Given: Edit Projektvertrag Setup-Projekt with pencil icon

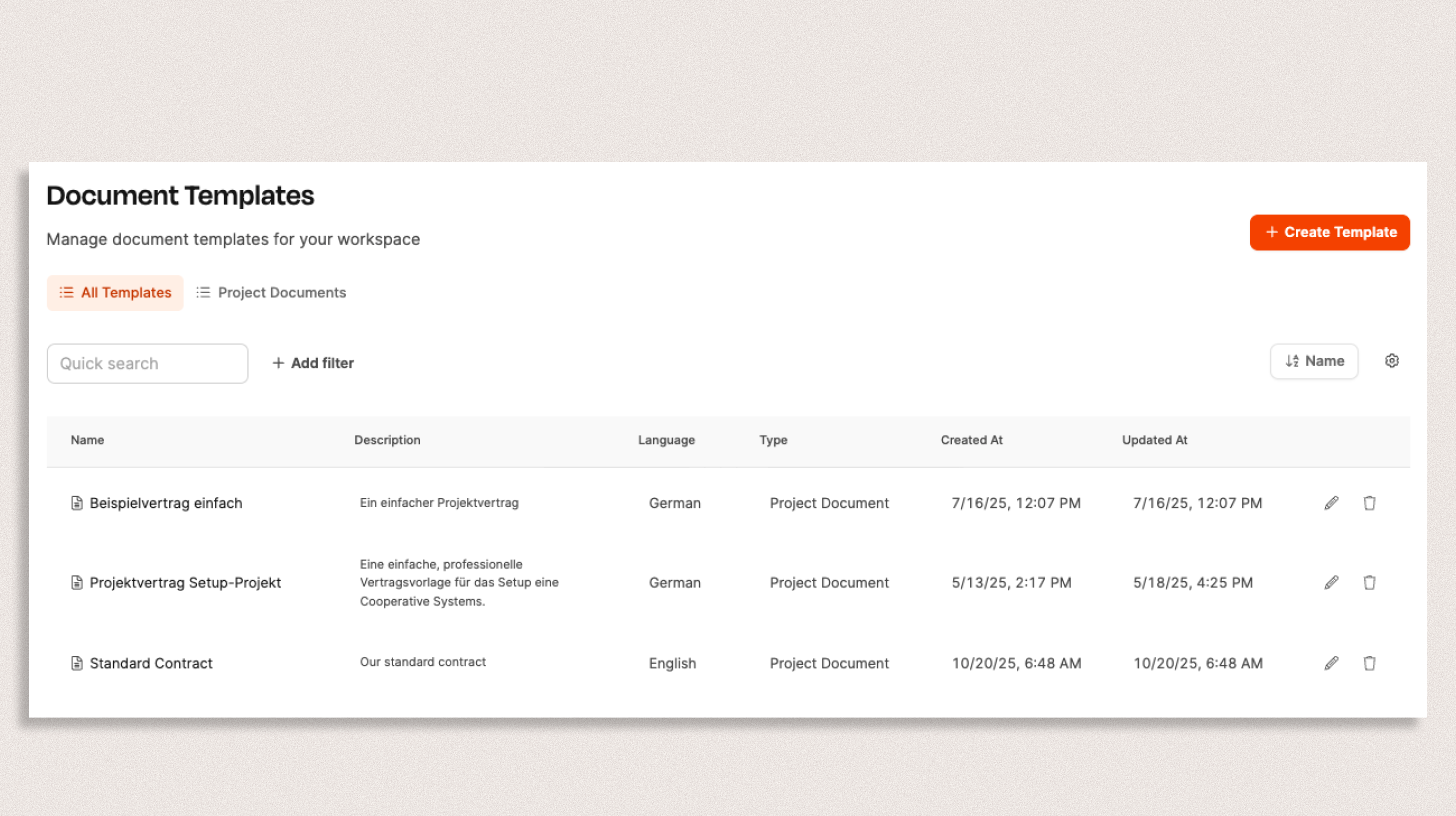Looking at the screenshot, I should (x=1331, y=582).
